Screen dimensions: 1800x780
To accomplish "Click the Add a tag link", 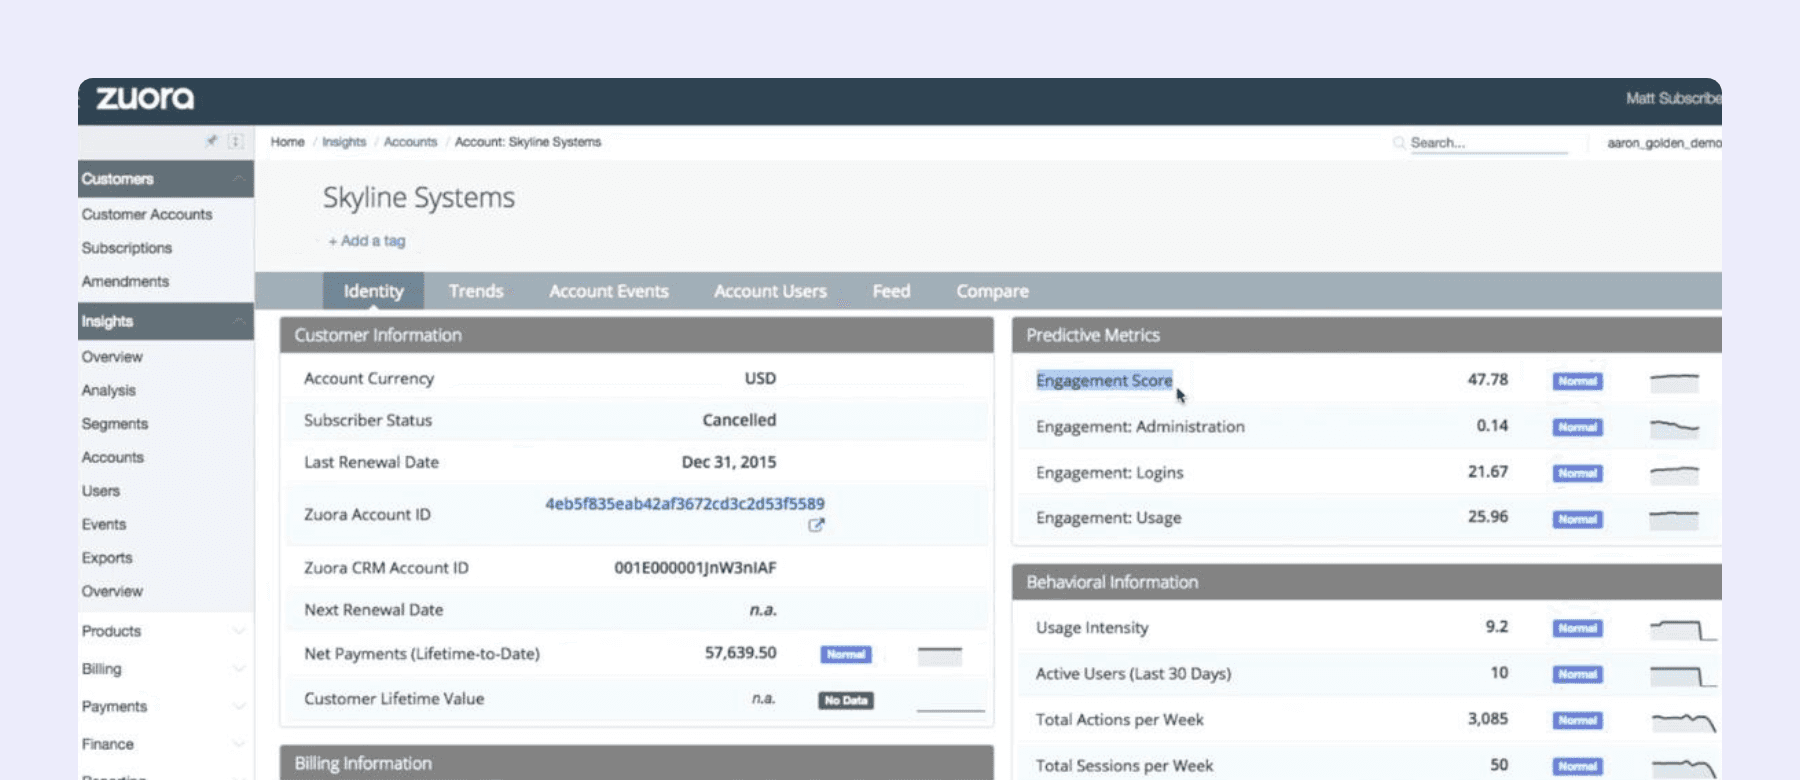I will pyautogui.click(x=367, y=241).
